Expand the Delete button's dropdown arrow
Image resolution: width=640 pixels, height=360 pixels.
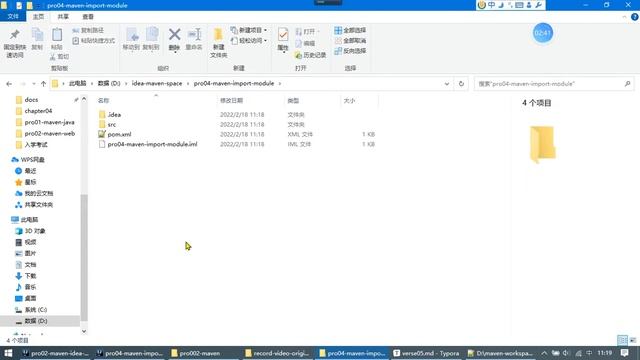point(175,52)
